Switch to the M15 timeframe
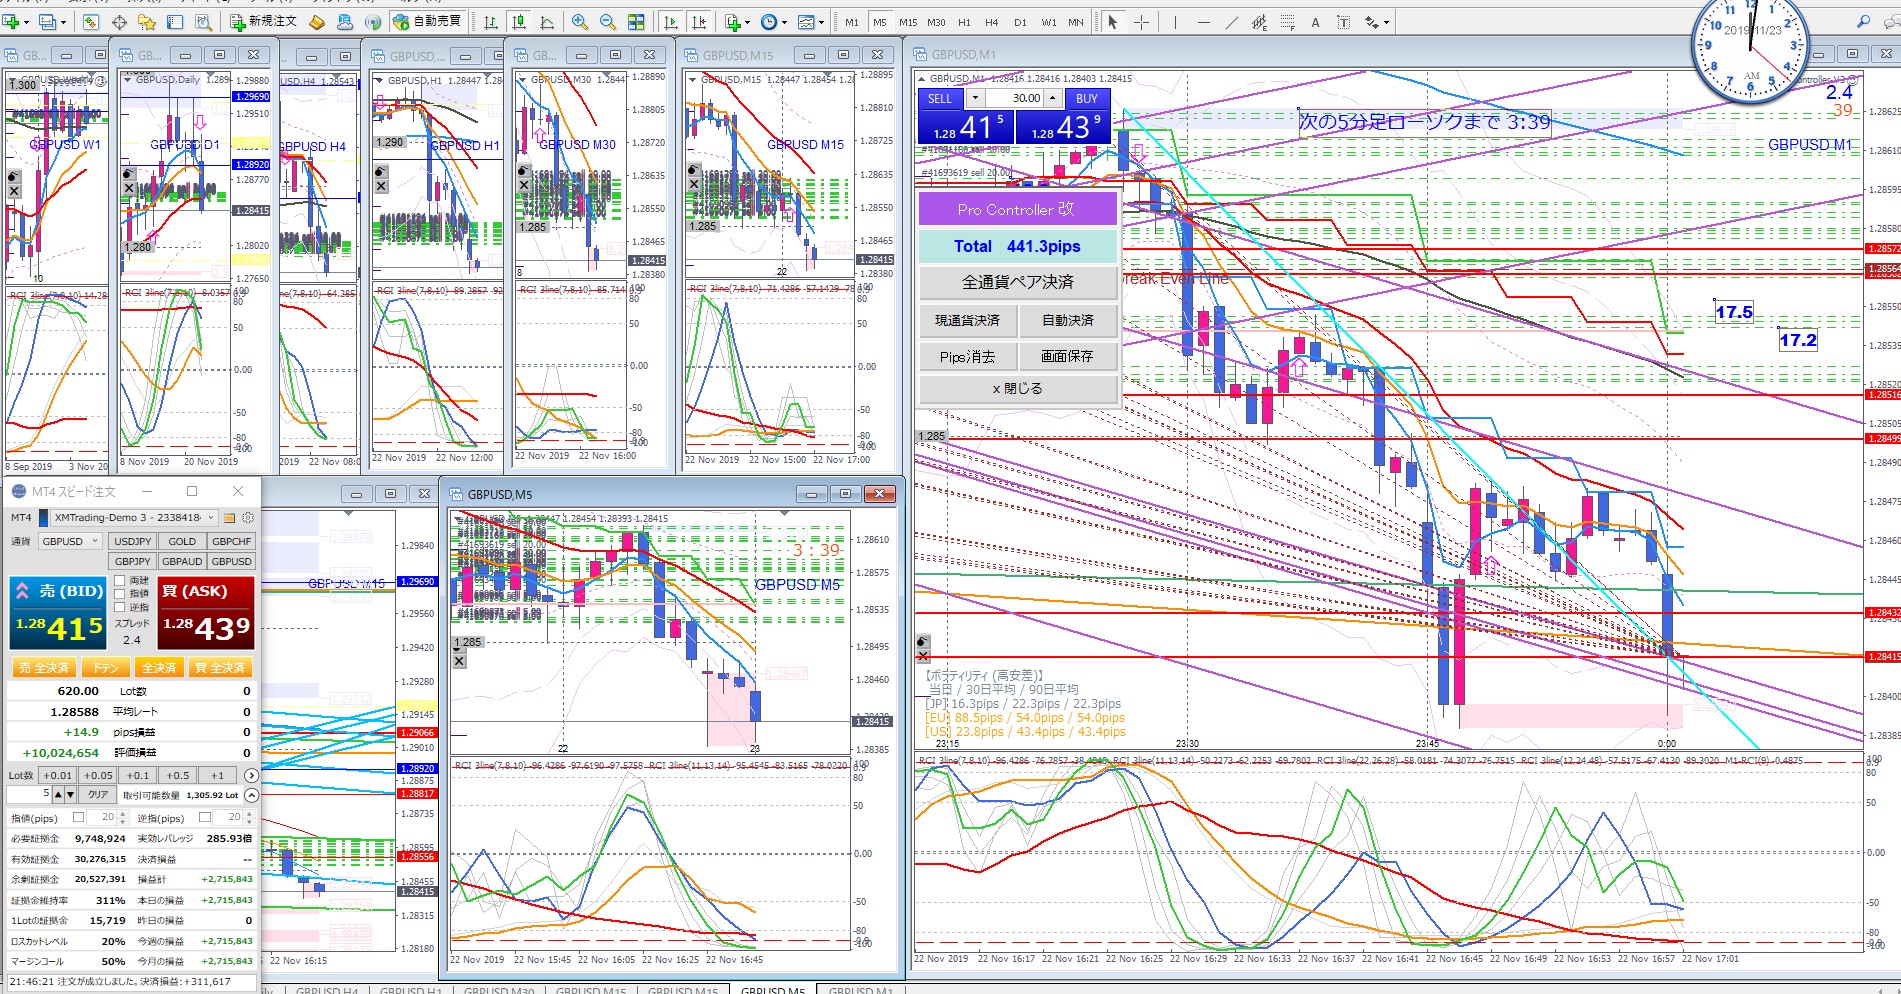The image size is (1901, 994). (x=907, y=22)
